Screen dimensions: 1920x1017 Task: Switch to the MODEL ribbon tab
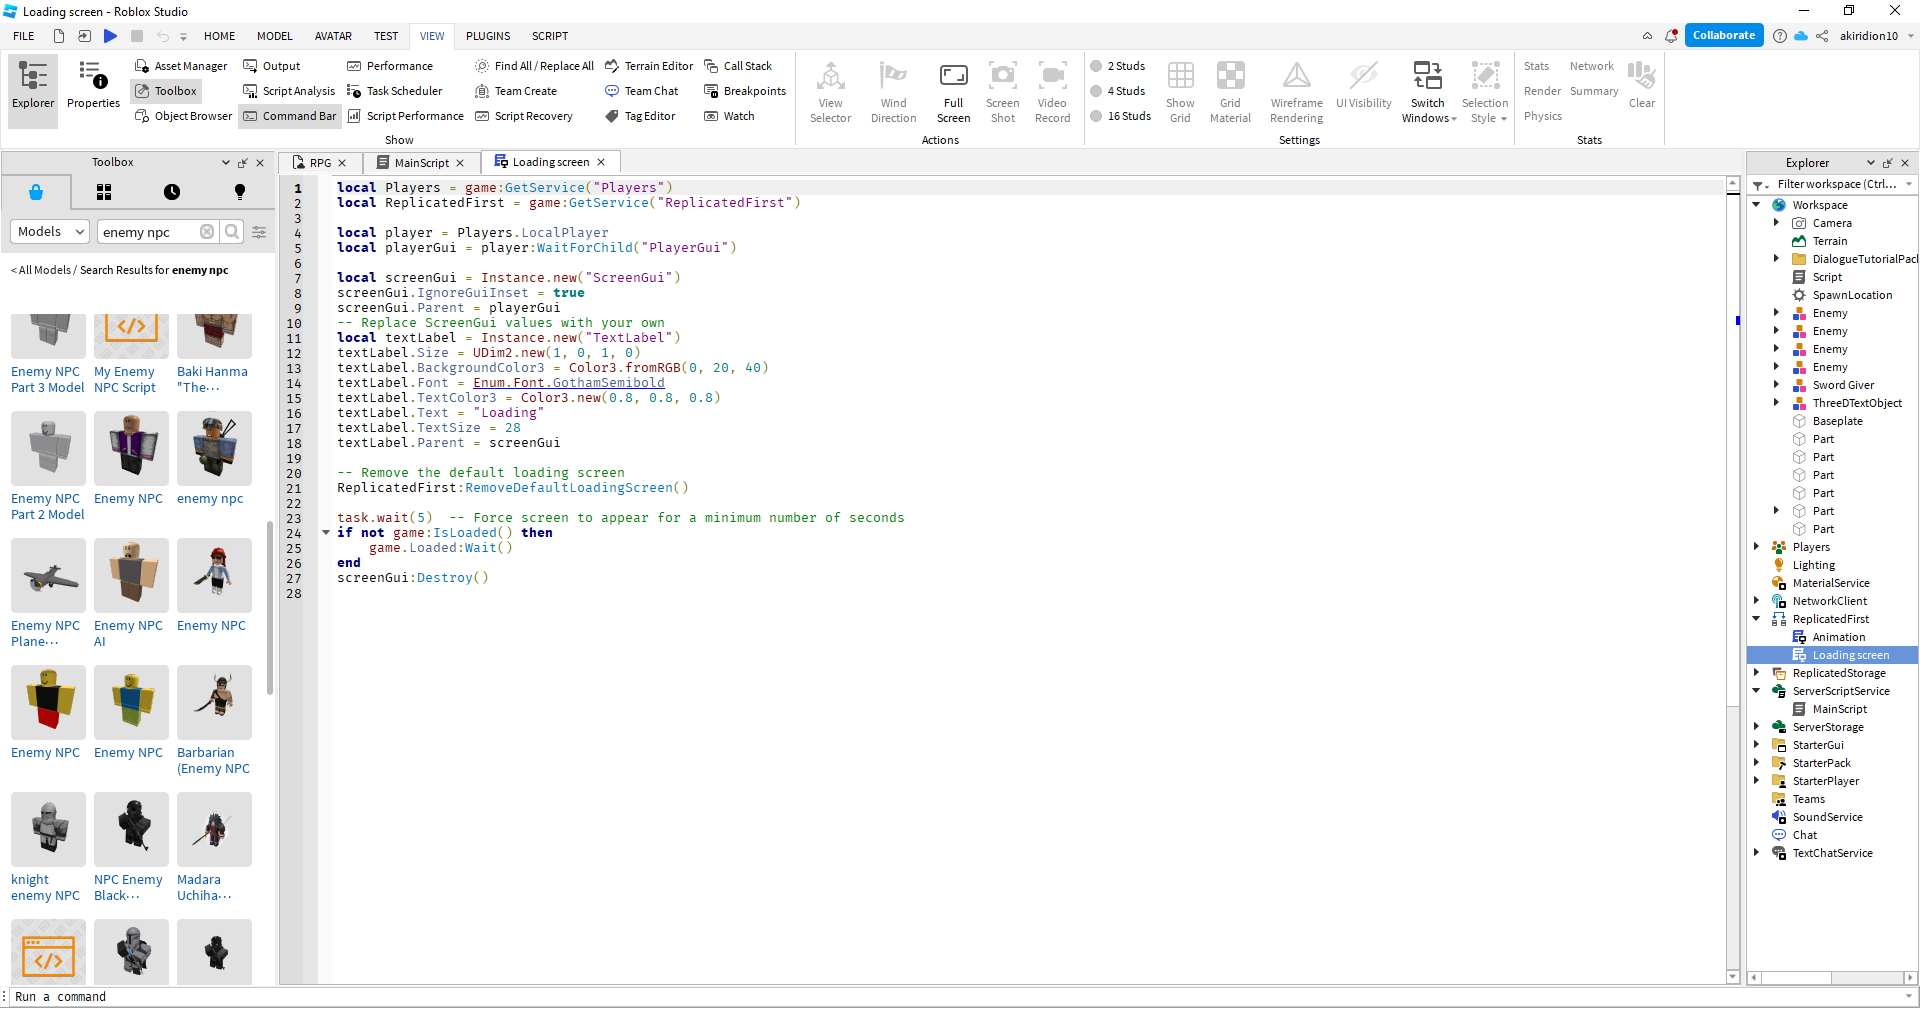274,36
